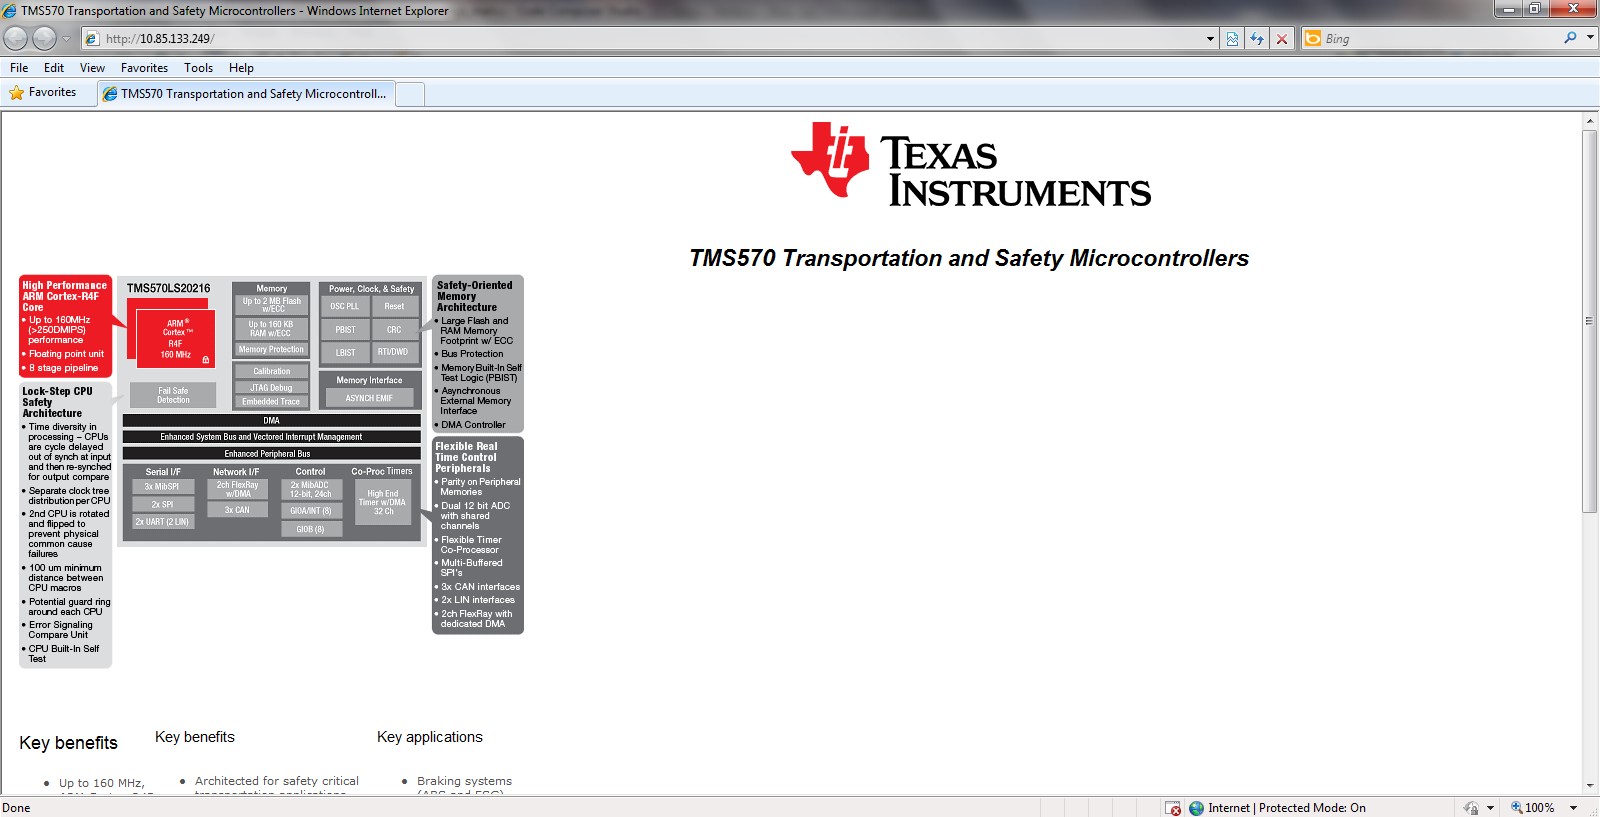This screenshot has height=817, width=1600.
Task: Refresh the page using the Refresh icon
Action: [x=1257, y=39]
